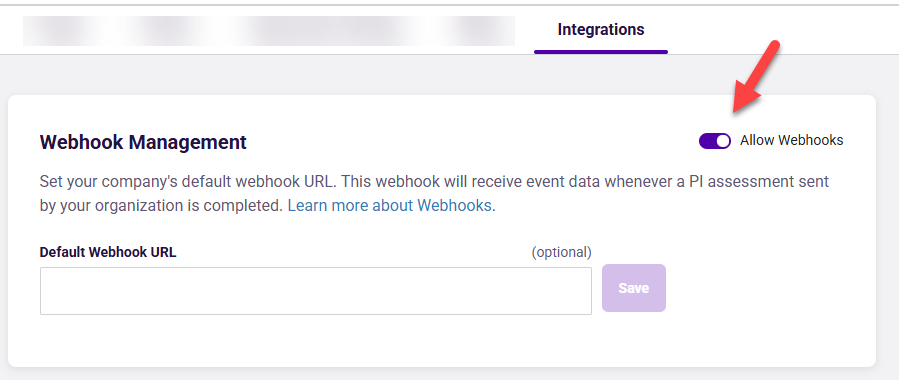Open the Learn more about Webhooks link

389,206
